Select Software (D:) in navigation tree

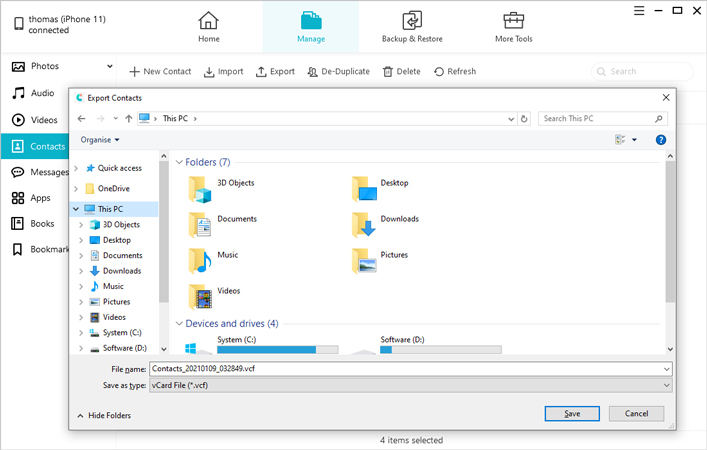tap(125, 348)
